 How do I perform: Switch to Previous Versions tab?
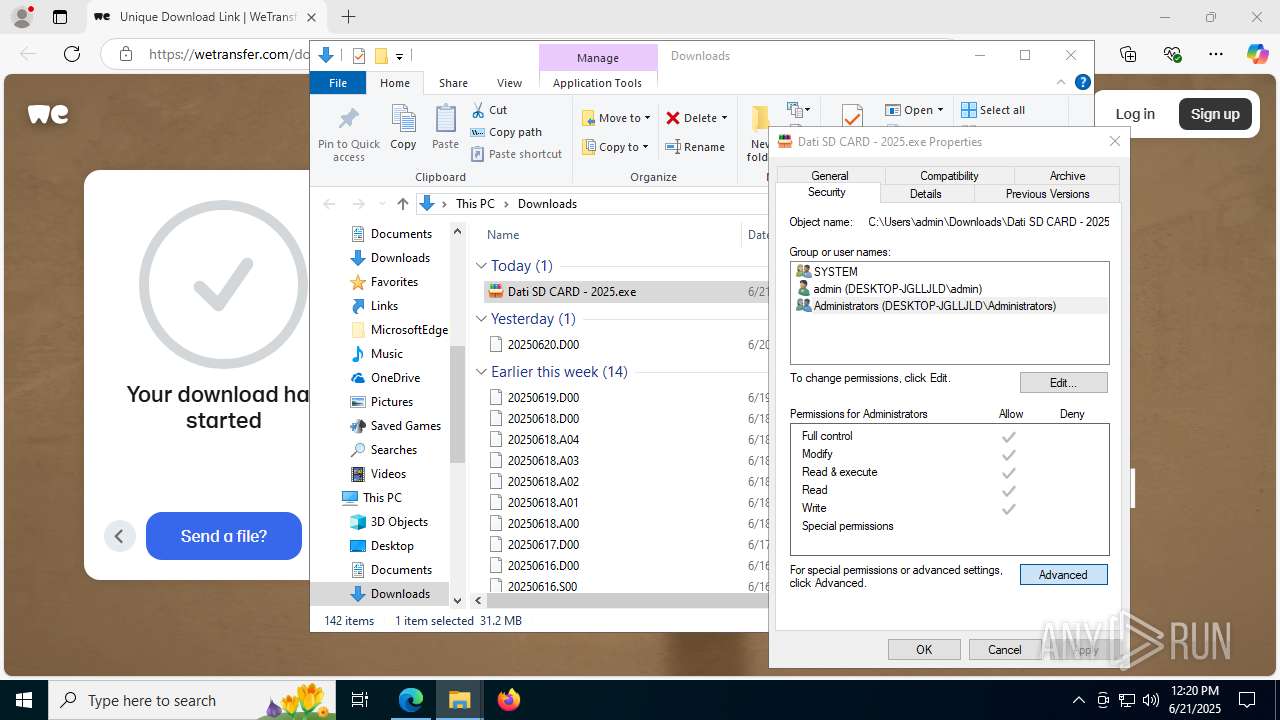[1047, 194]
